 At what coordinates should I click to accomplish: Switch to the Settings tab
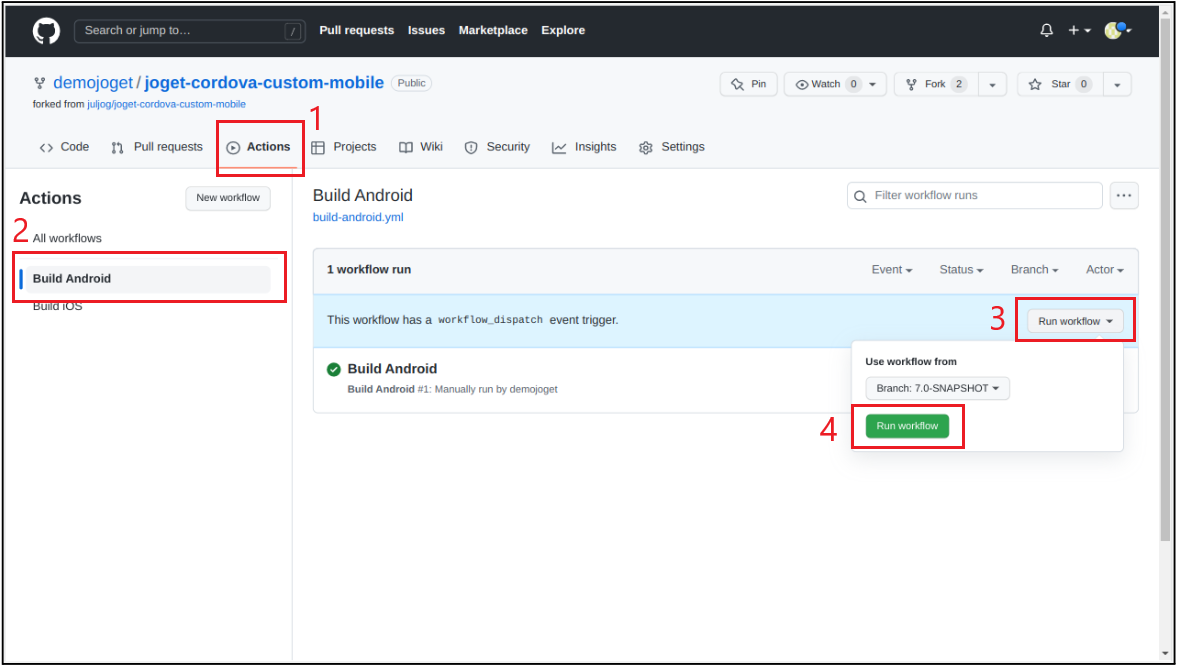click(672, 147)
